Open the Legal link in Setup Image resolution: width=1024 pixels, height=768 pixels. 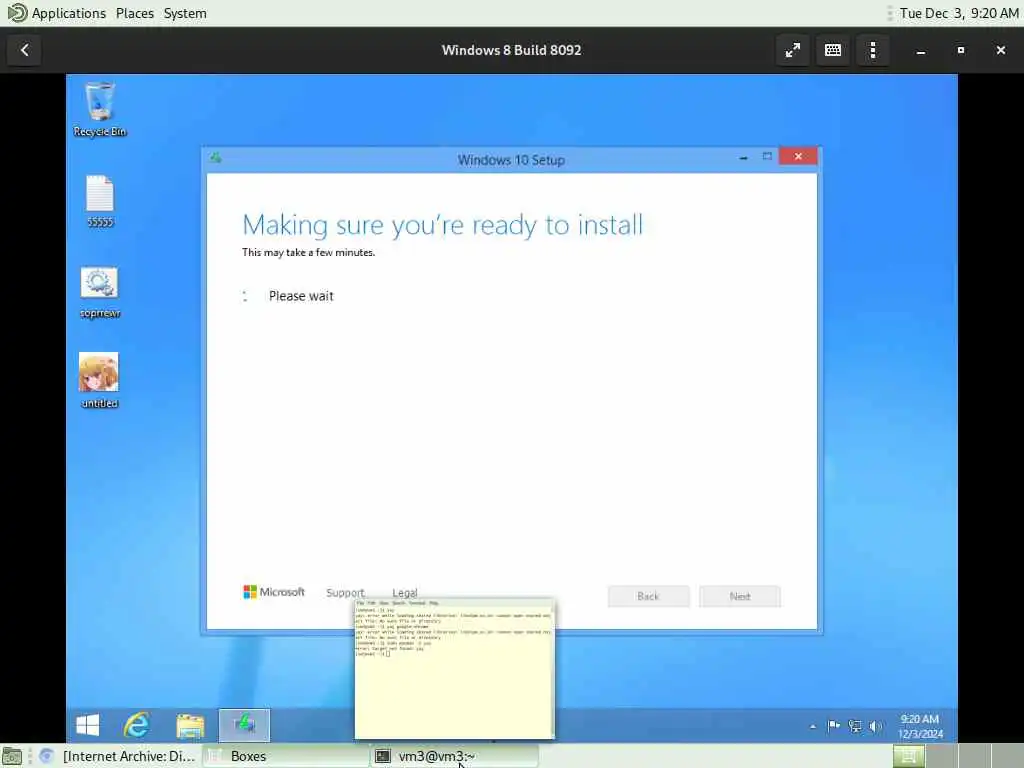[x=404, y=592]
